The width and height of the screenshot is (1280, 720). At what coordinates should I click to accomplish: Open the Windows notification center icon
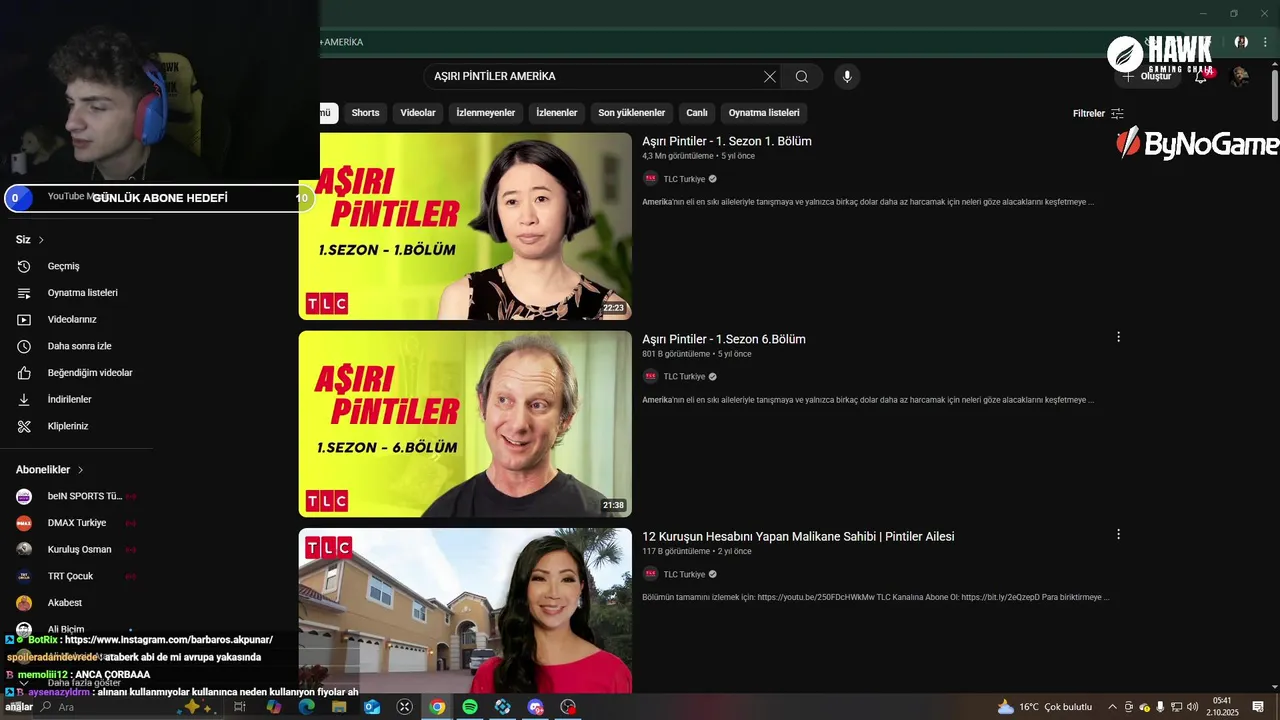[x=1258, y=707]
